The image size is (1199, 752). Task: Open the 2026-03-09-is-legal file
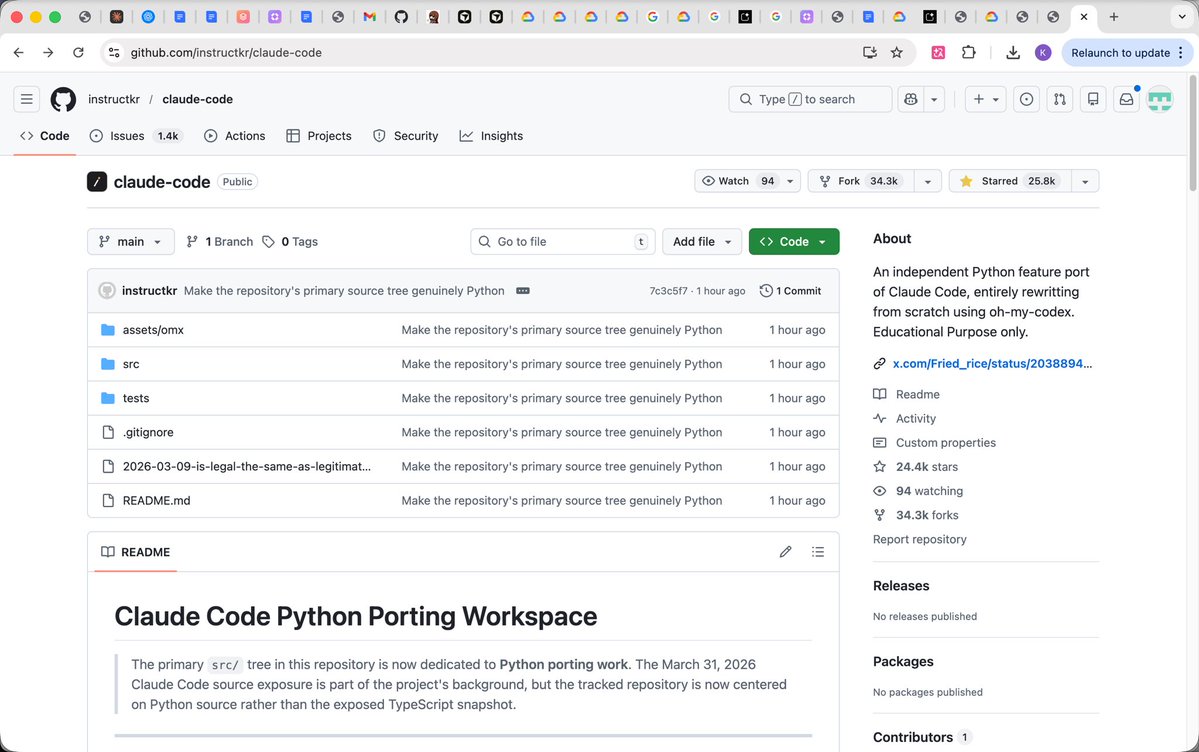pyautogui.click(x=246, y=467)
